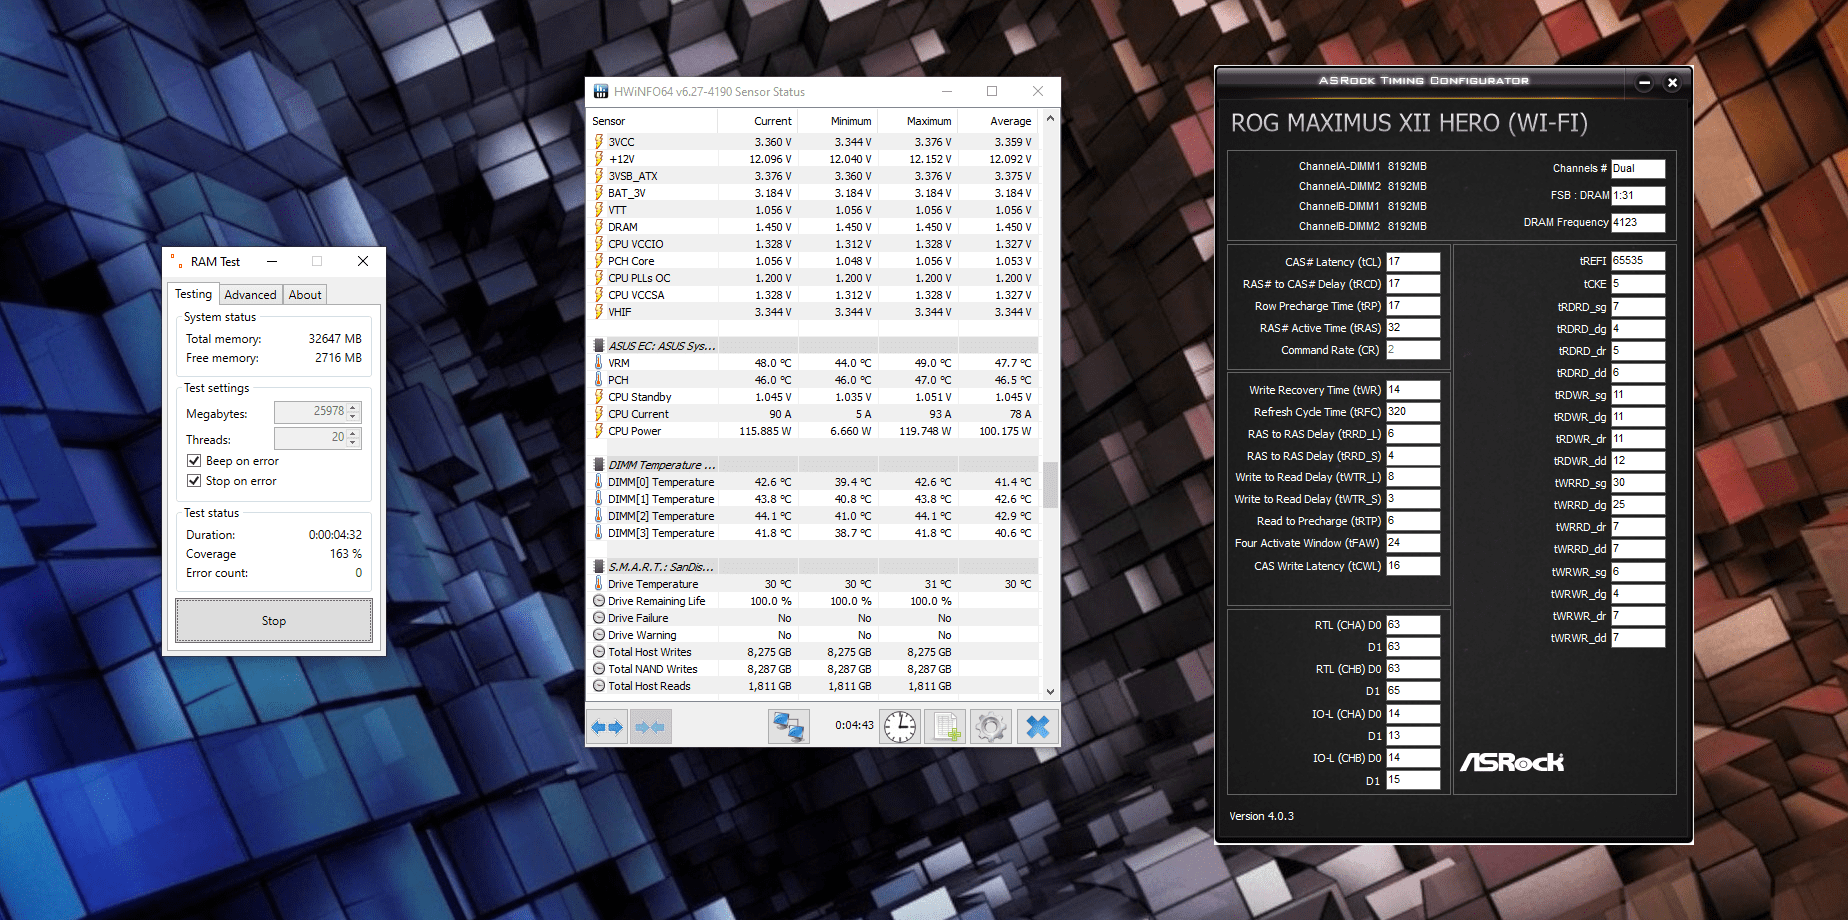
Task: Open the remote network monitors icon in HWiNFO
Action: pos(788,727)
